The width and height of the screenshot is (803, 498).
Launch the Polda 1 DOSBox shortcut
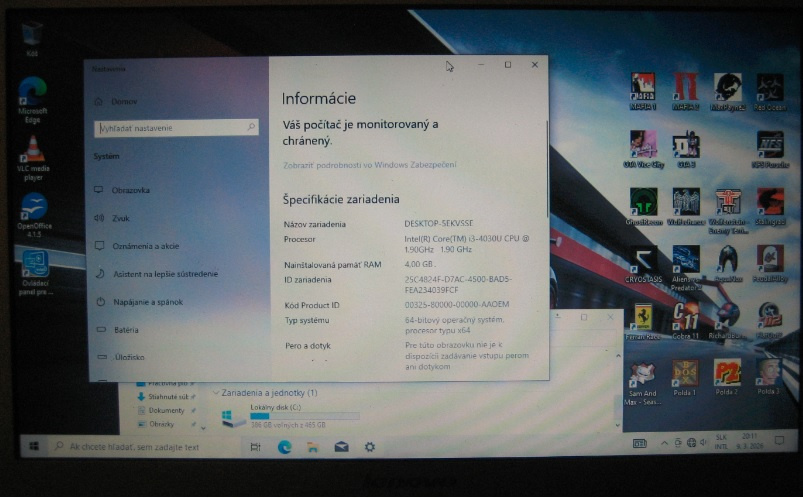point(685,378)
